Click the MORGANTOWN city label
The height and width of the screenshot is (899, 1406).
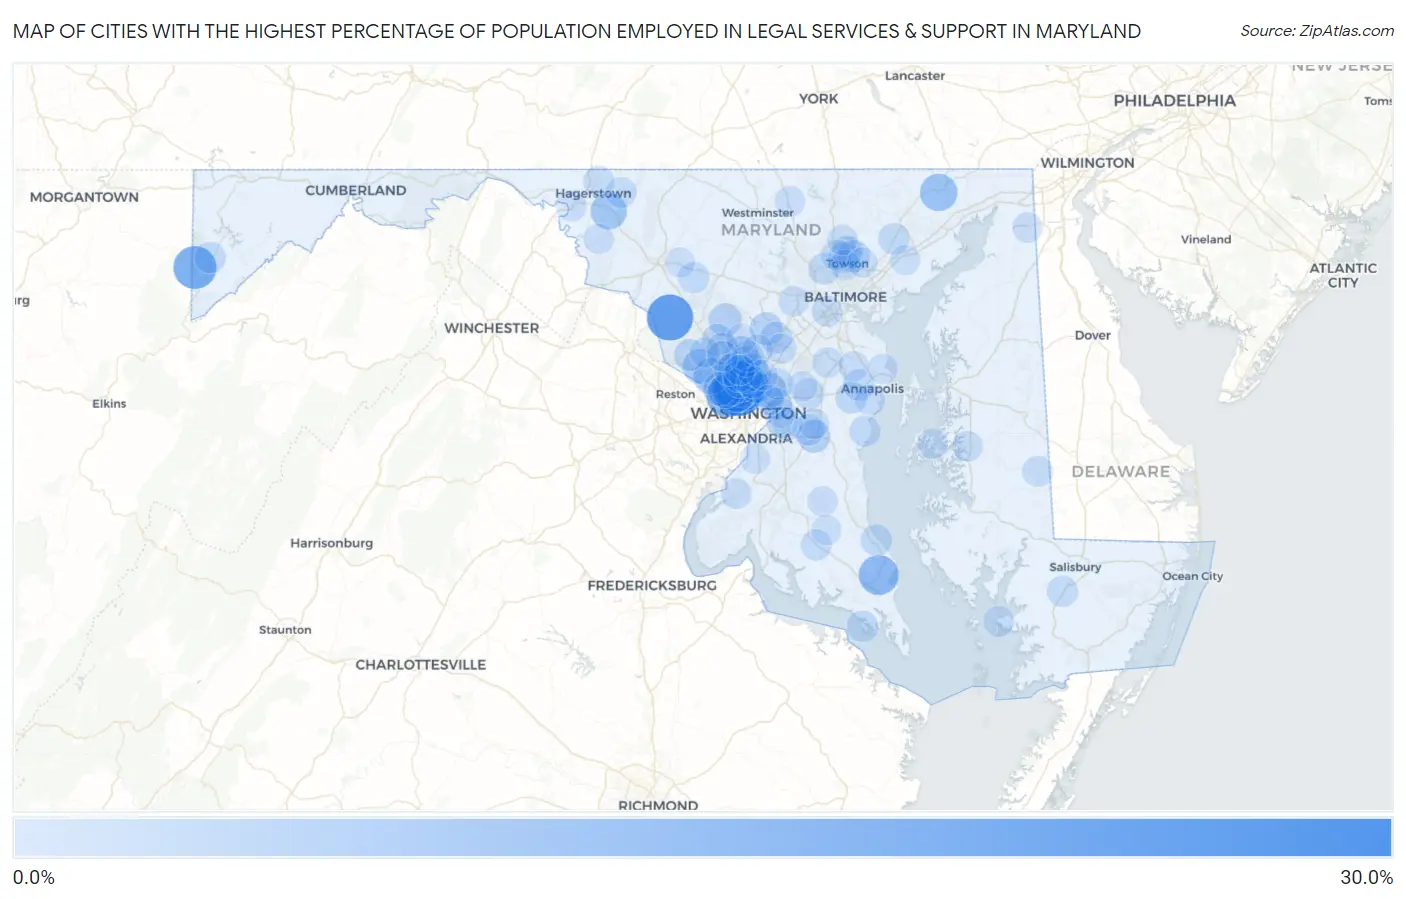pos(84,197)
